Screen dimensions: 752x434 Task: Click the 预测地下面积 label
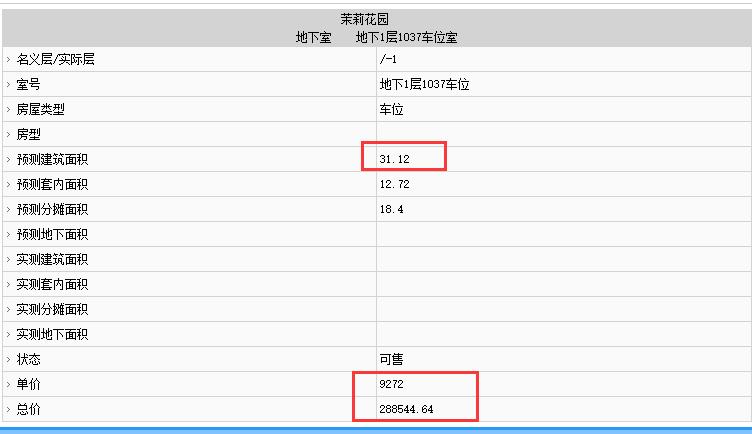point(52,235)
